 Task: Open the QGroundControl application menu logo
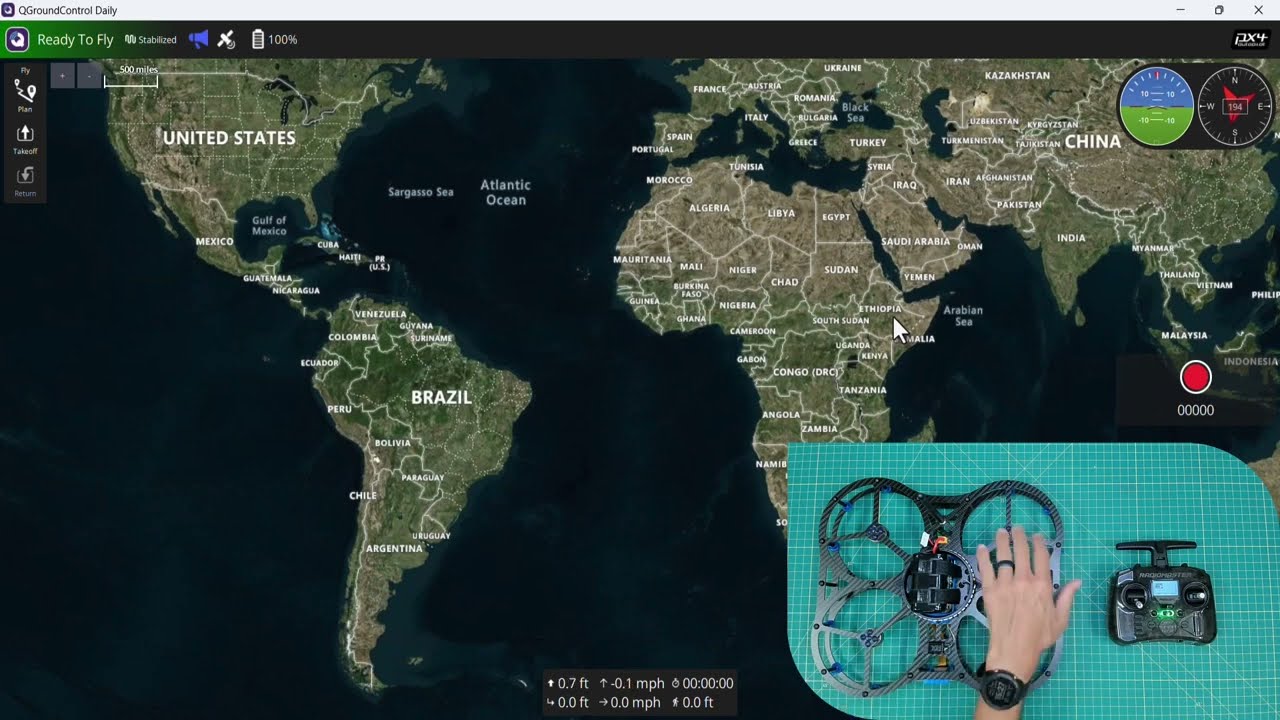(17, 40)
